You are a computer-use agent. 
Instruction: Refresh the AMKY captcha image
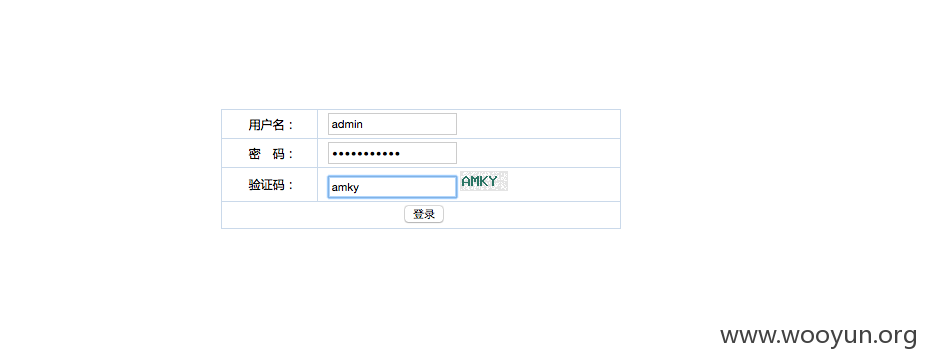pyautogui.click(x=484, y=181)
